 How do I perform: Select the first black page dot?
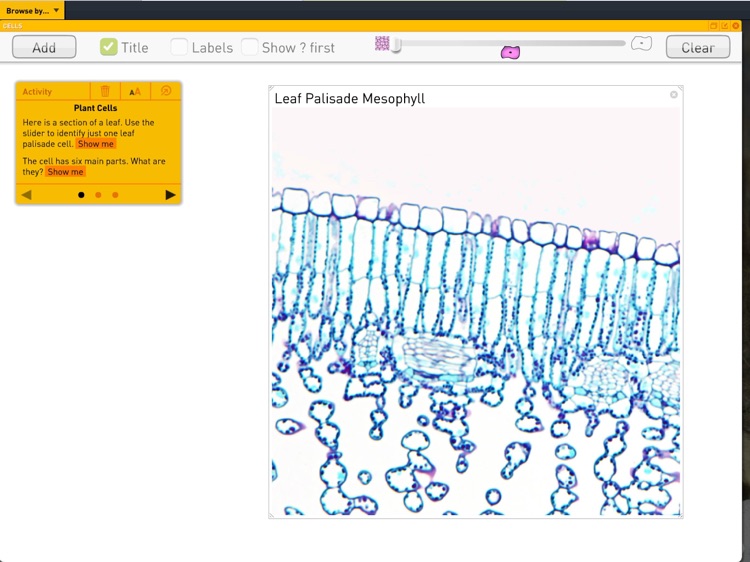point(81,195)
